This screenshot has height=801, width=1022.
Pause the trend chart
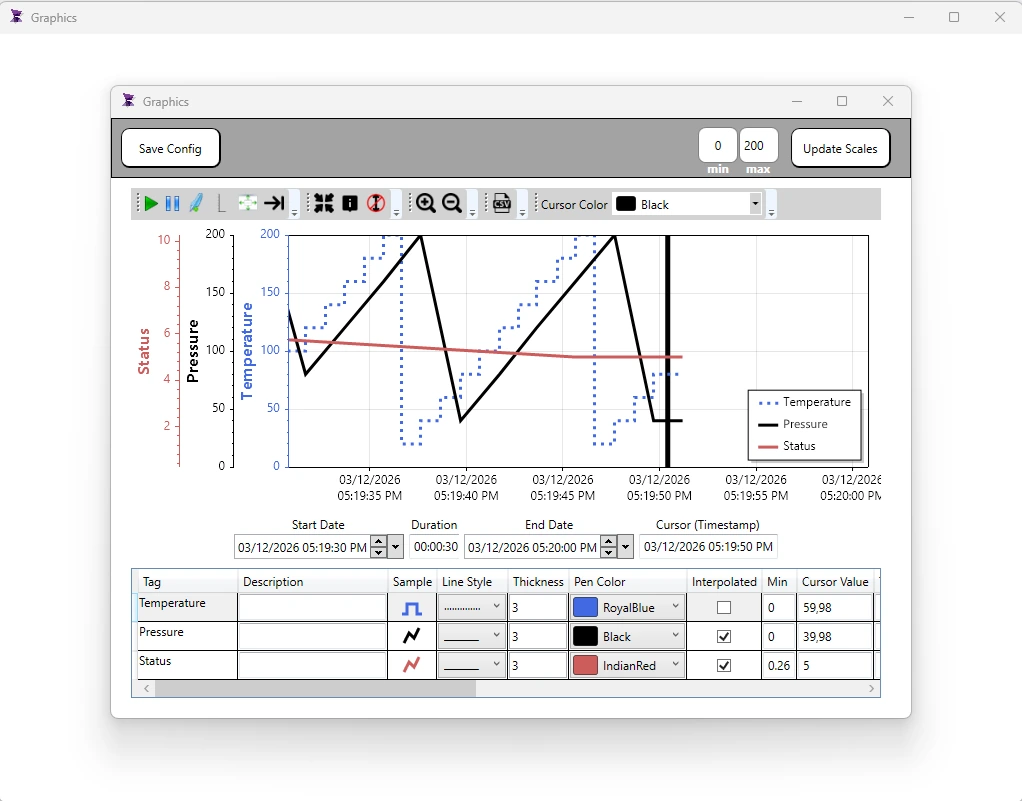pos(172,204)
